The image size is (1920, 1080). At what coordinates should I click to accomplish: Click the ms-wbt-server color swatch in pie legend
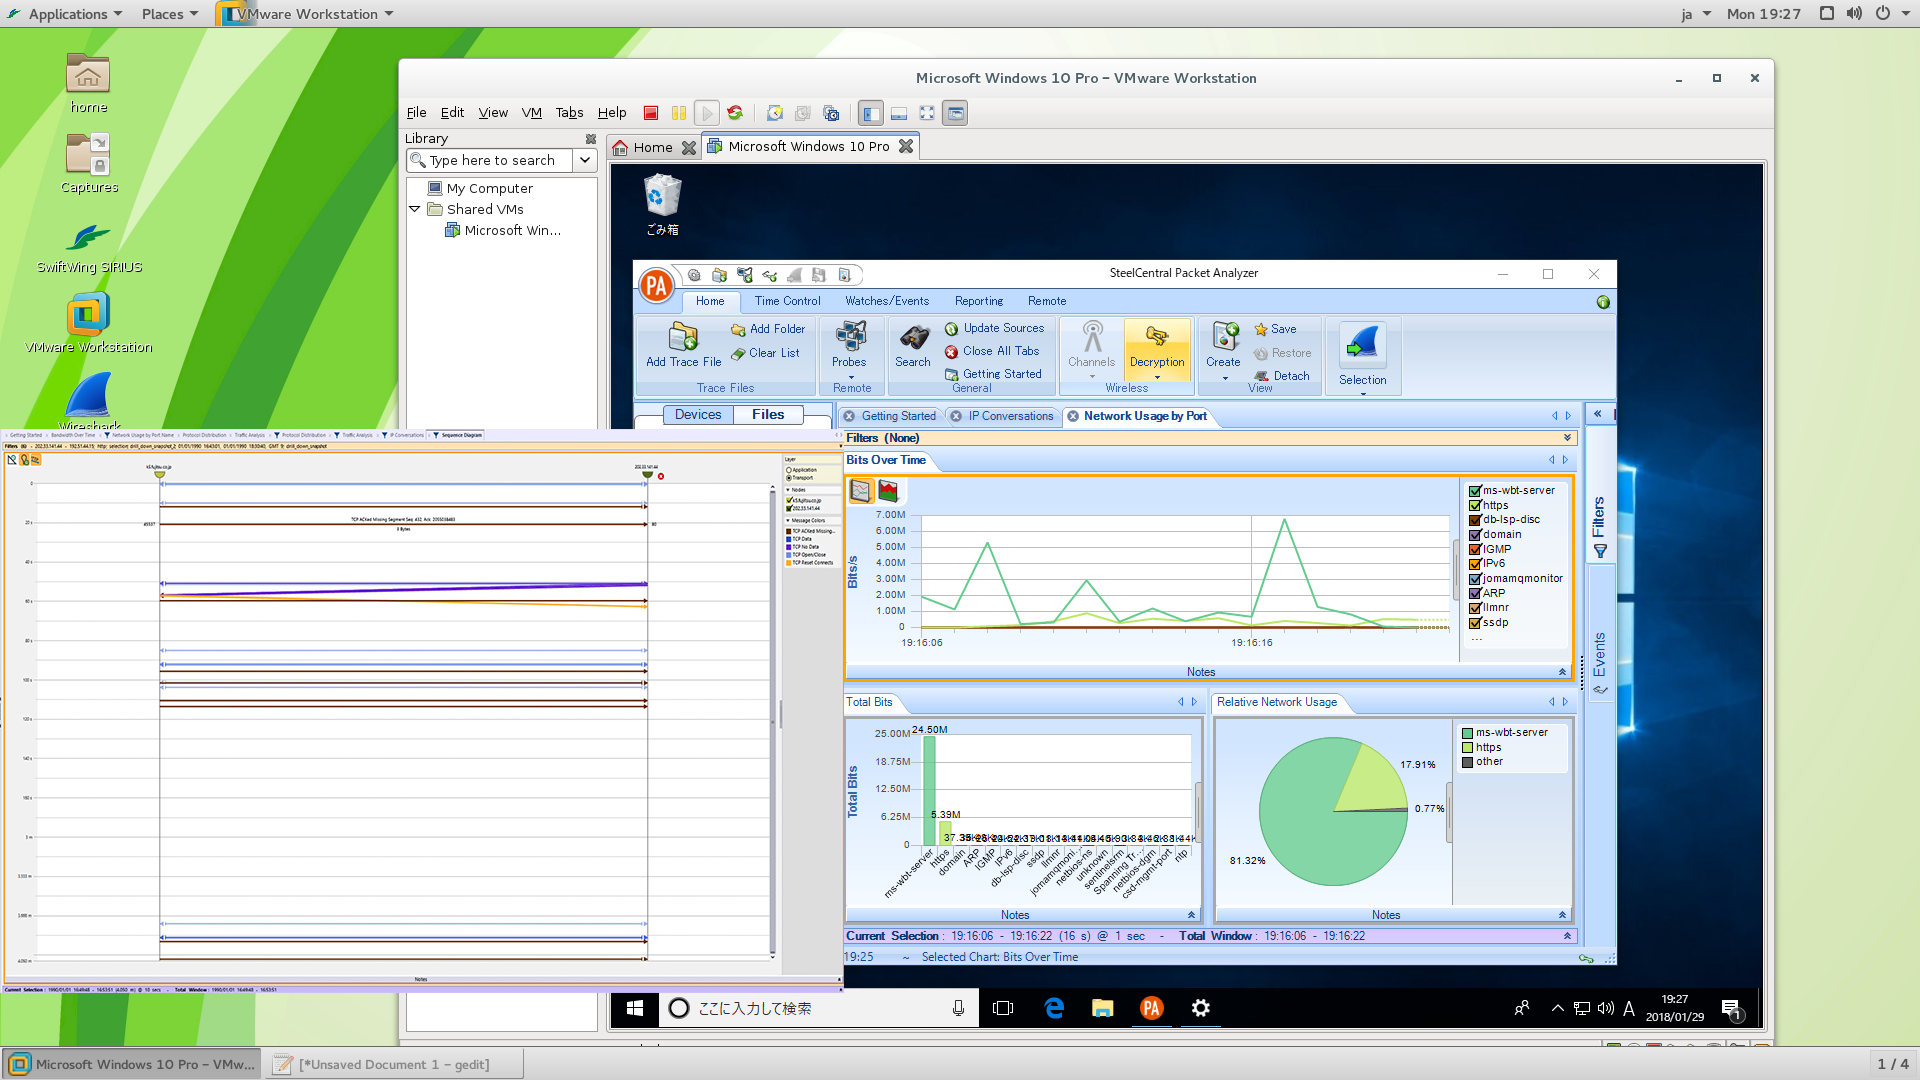tap(1467, 733)
